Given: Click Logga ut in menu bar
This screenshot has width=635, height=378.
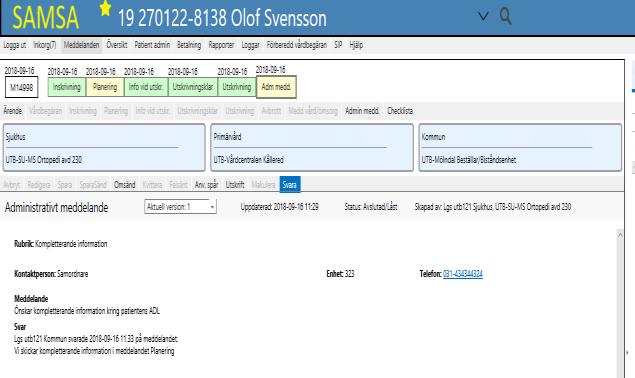Looking at the screenshot, I should (x=15, y=45).
